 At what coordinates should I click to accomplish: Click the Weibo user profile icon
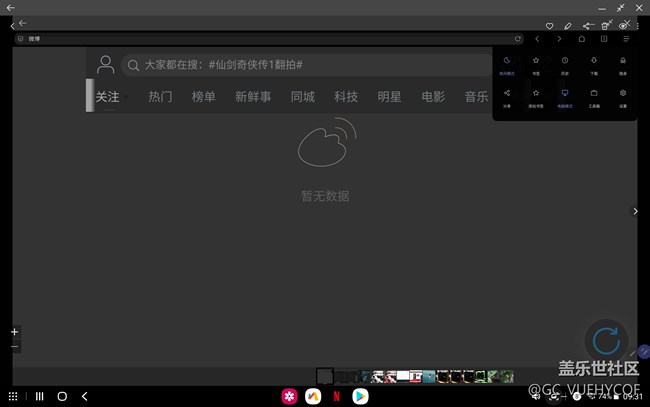click(105, 65)
